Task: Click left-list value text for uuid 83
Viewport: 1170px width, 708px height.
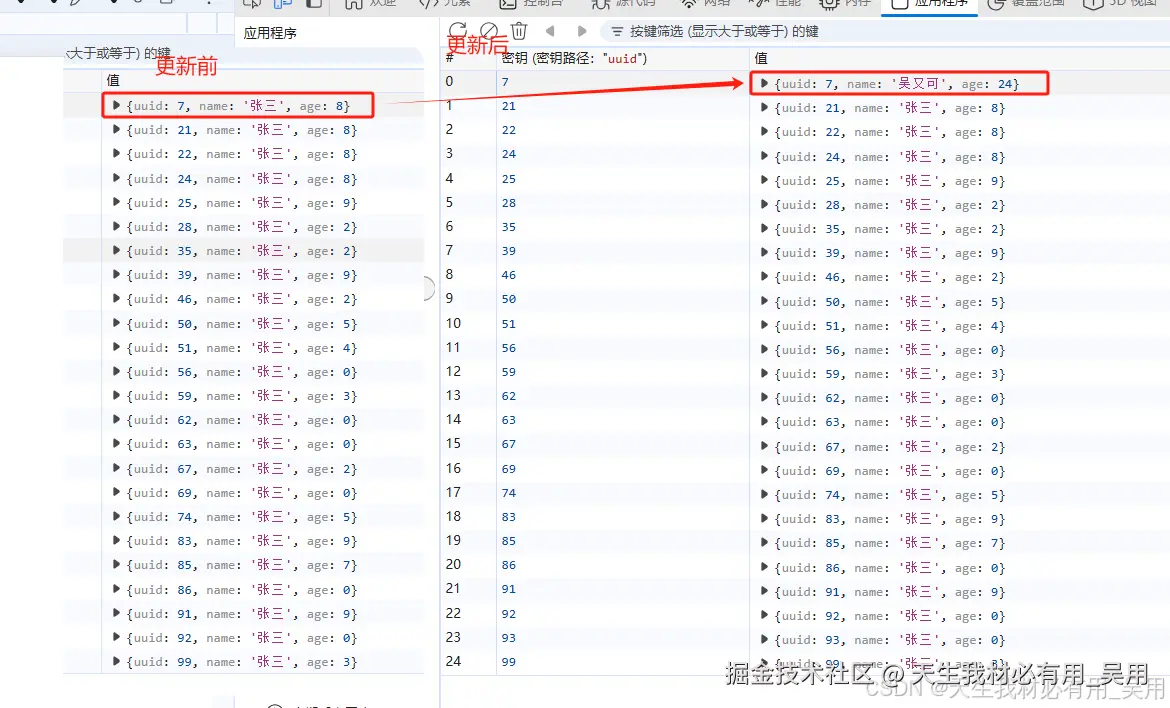Action: pos(243,541)
